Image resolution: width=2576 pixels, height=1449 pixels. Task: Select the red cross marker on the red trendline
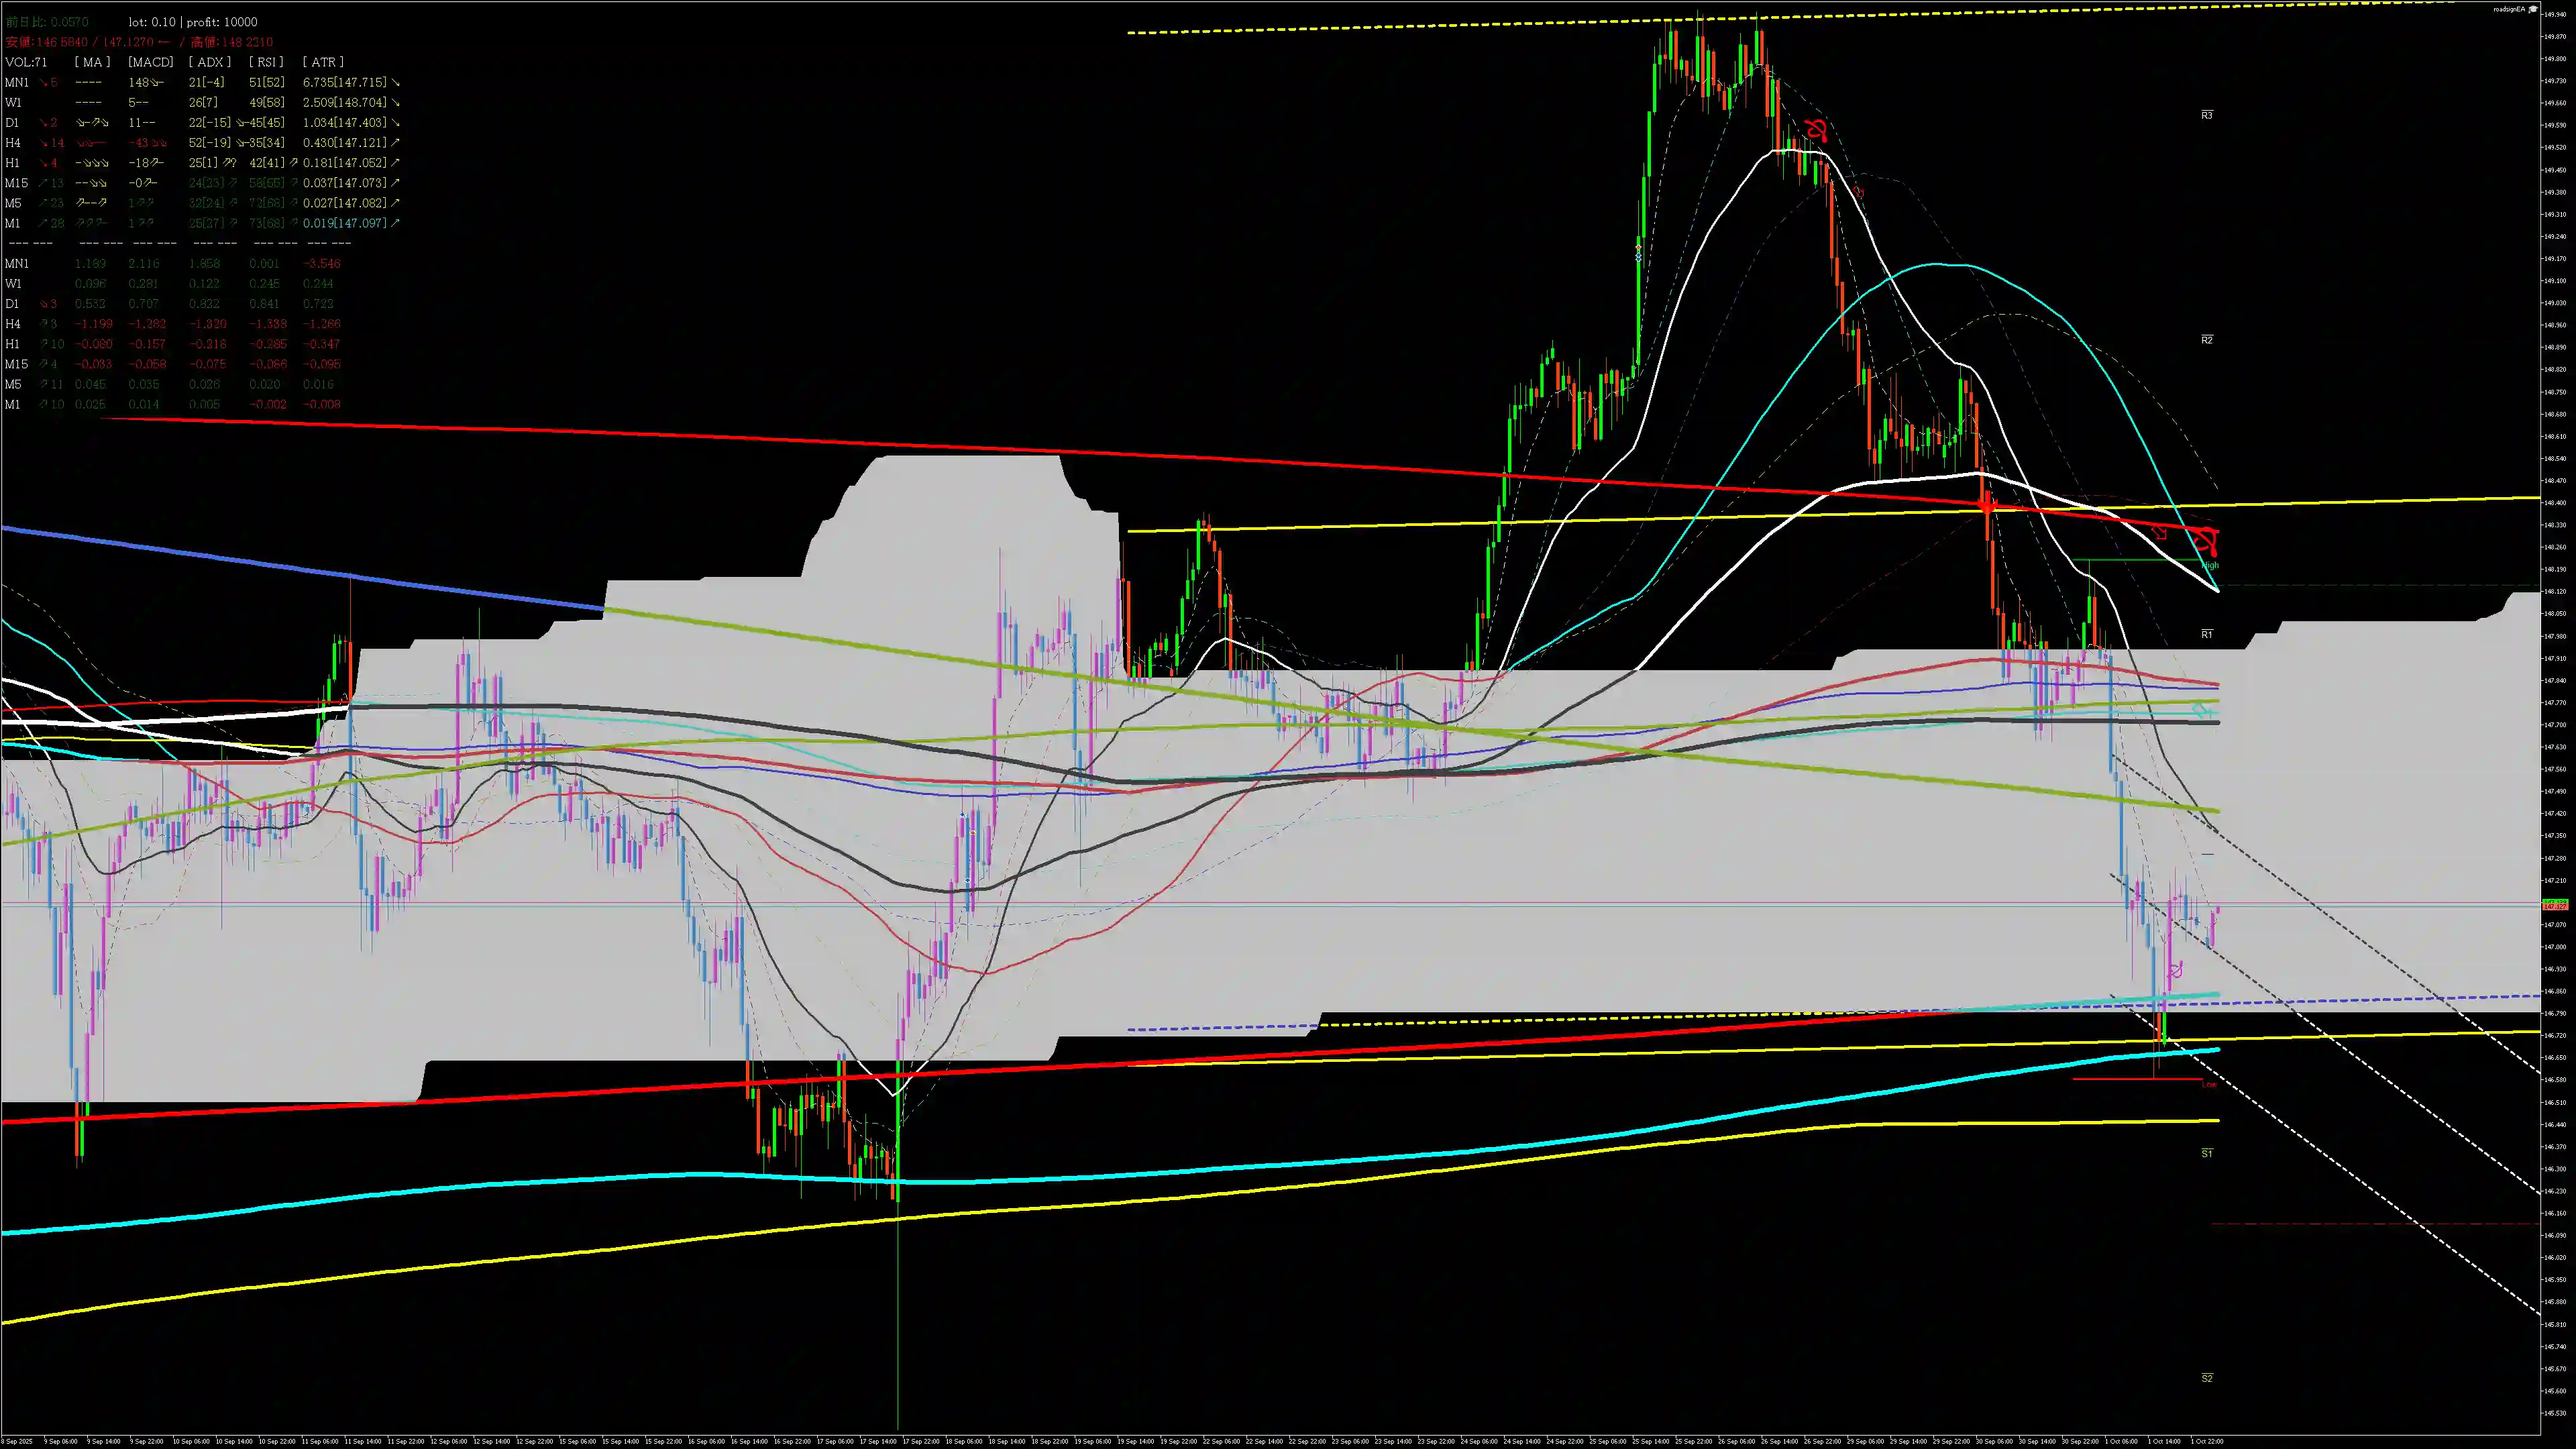click(1987, 506)
